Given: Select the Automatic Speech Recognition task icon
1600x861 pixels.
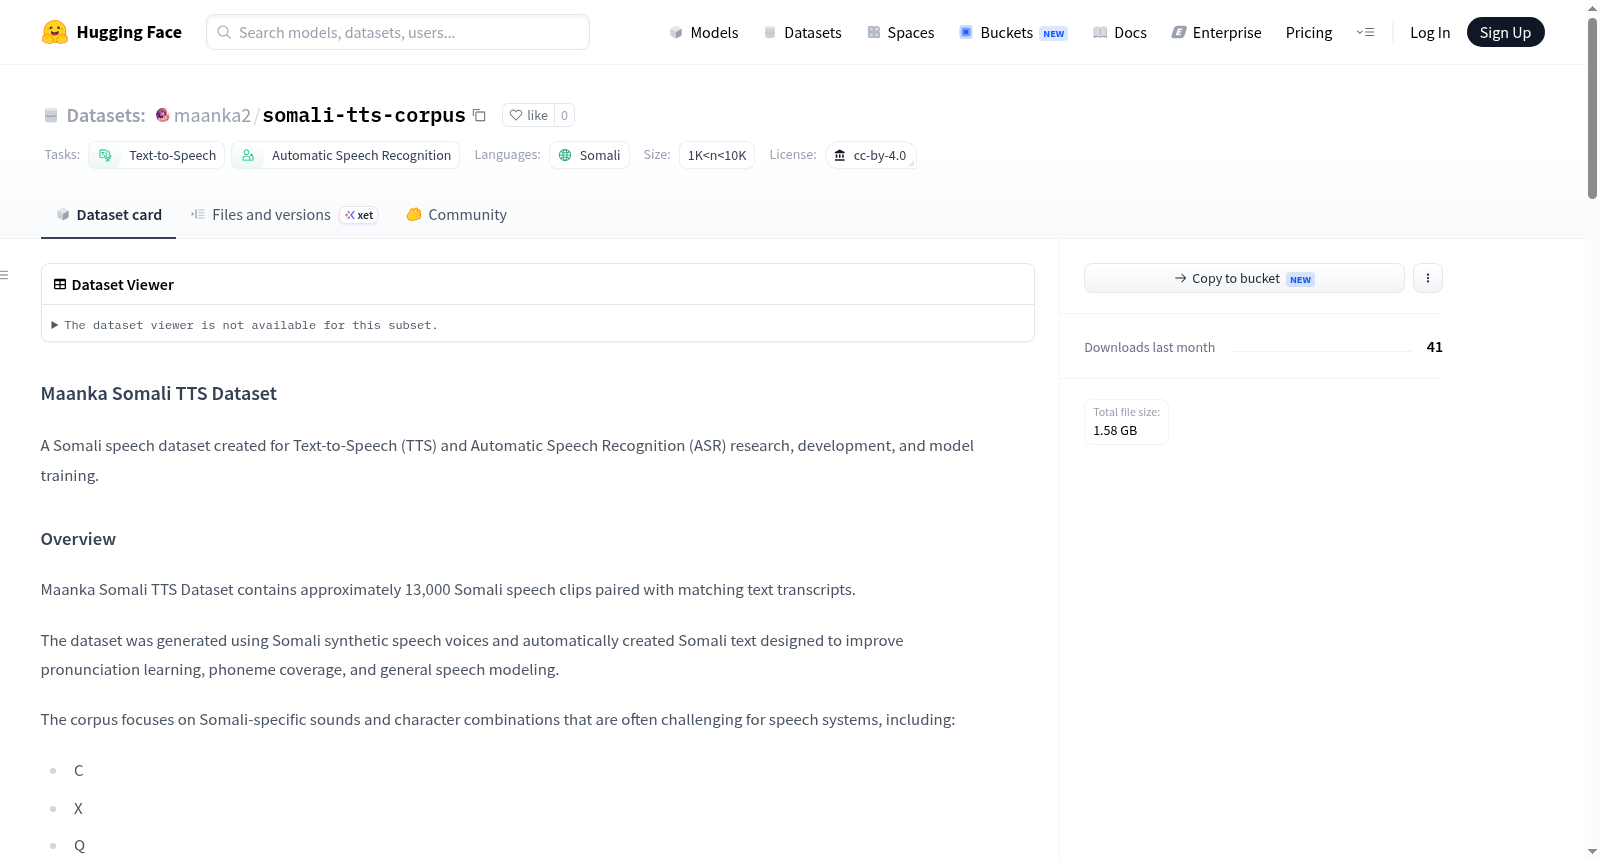Looking at the screenshot, I should tap(248, 155).
